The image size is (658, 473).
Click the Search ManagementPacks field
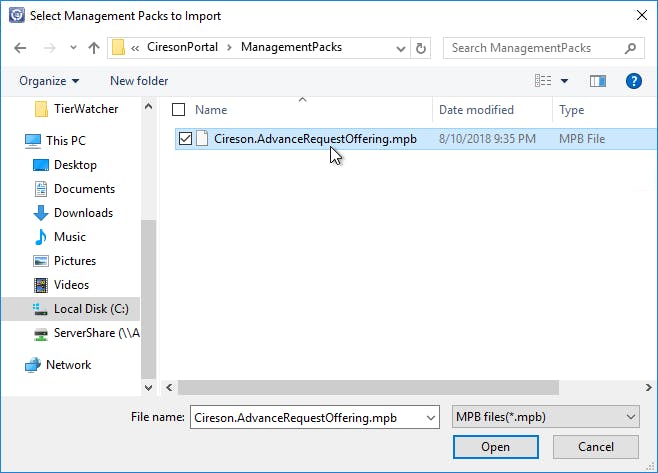543,48
